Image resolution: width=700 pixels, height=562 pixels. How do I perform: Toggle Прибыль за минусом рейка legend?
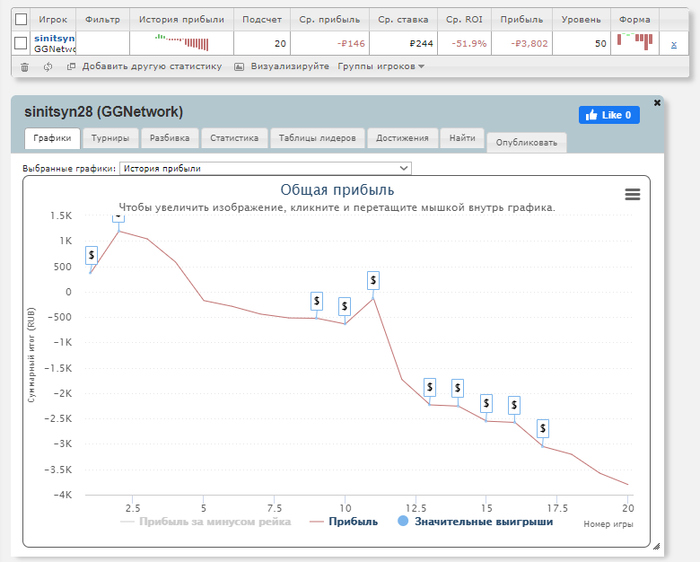coord(206,521)
